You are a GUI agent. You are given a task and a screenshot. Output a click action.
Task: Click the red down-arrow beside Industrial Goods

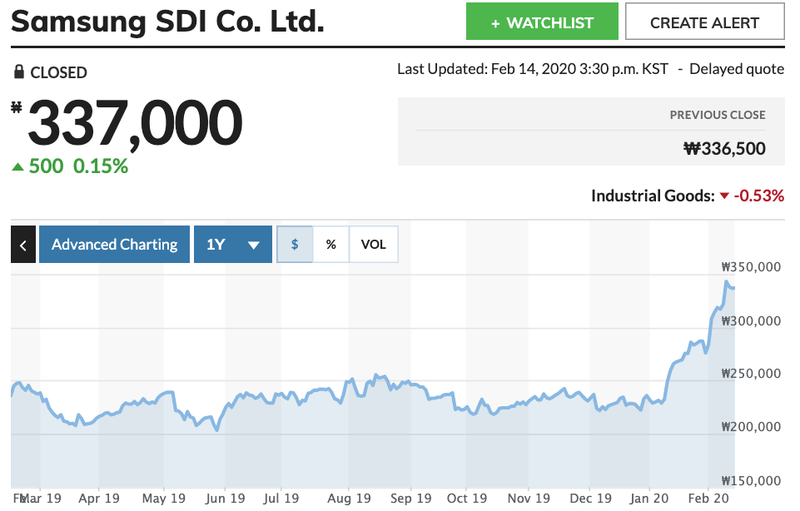click(724, 196)
